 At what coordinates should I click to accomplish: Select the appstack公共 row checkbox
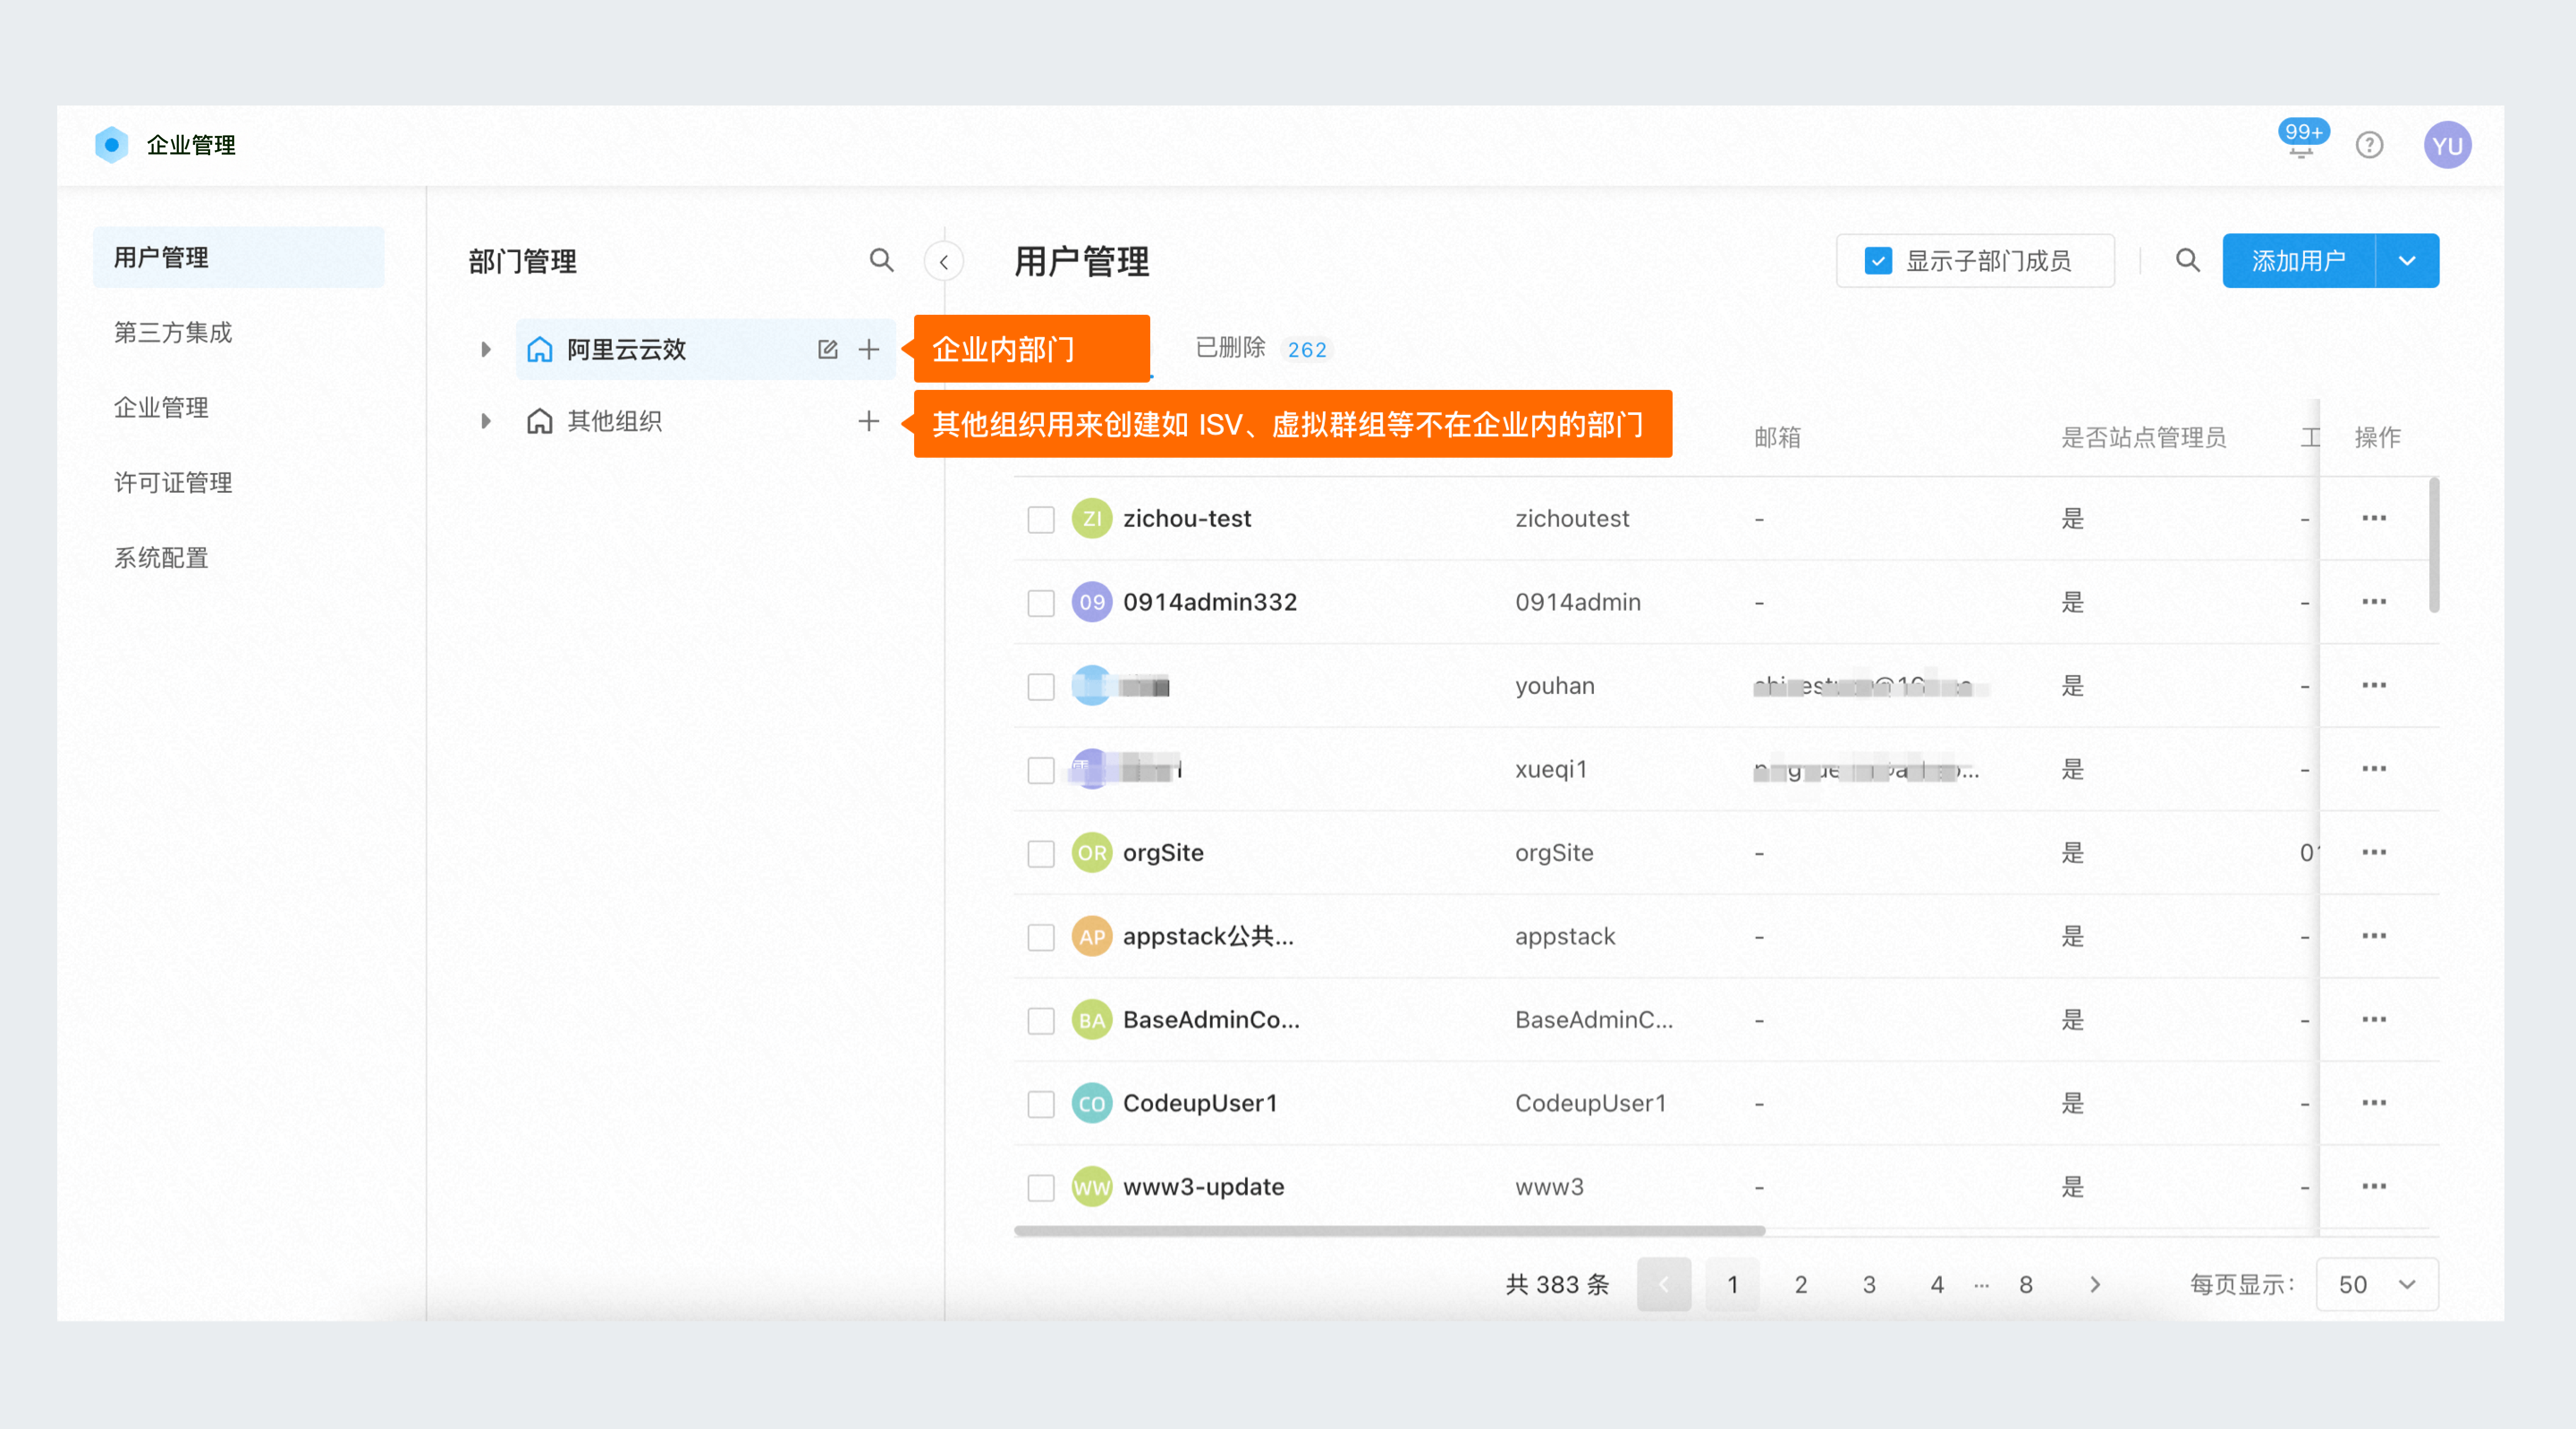click(1041, 937)
